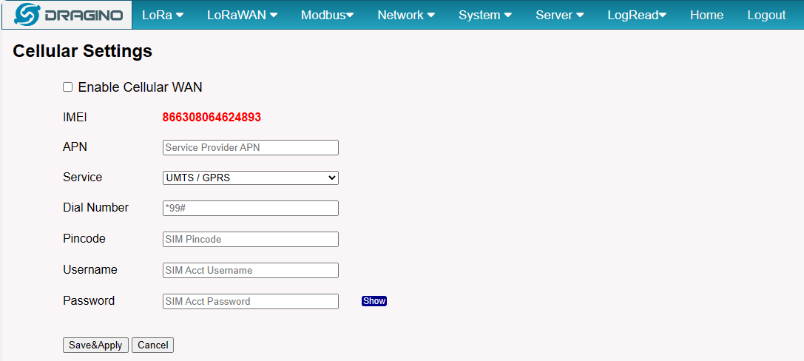Click the SIM Acct Username field
This screenshot has height=361, width=804.
click(x=251, y=270)
